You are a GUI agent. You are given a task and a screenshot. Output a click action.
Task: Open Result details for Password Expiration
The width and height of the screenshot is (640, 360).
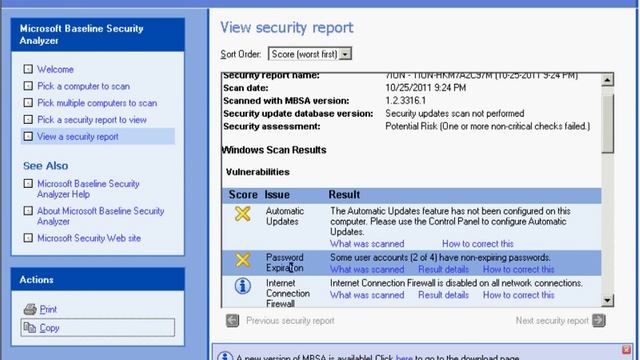[443, 269]
